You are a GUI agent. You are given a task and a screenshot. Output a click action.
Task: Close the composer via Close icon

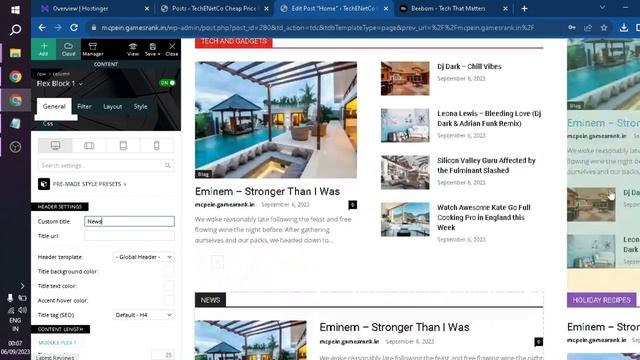(172, 49)
